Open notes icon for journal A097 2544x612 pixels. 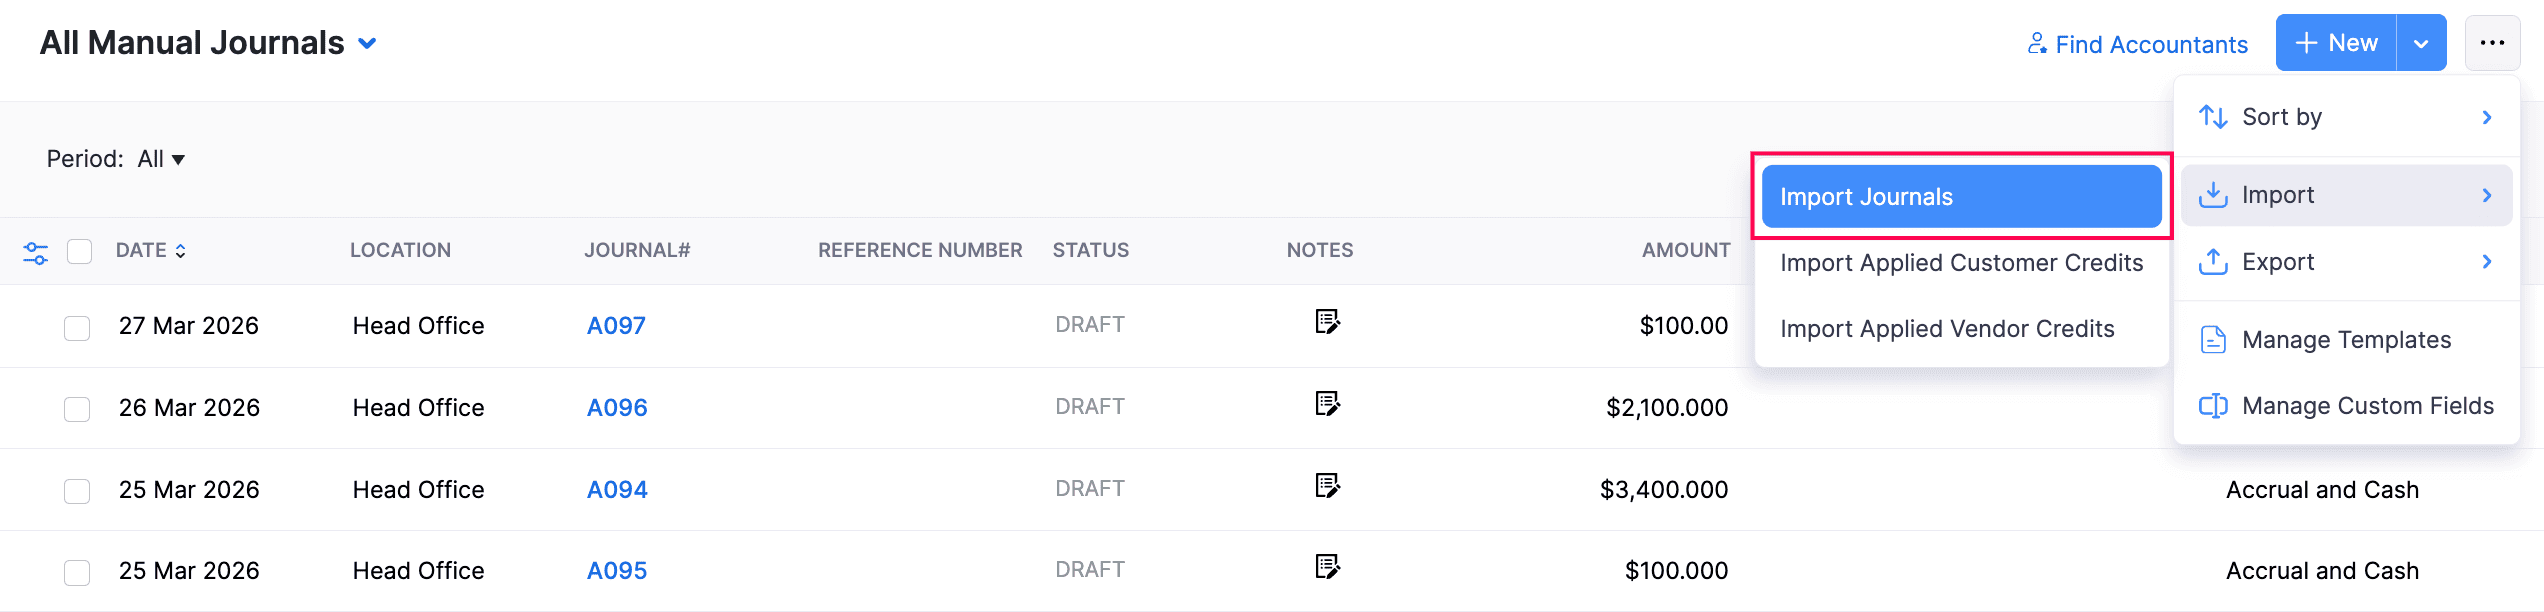point(1327,322)
